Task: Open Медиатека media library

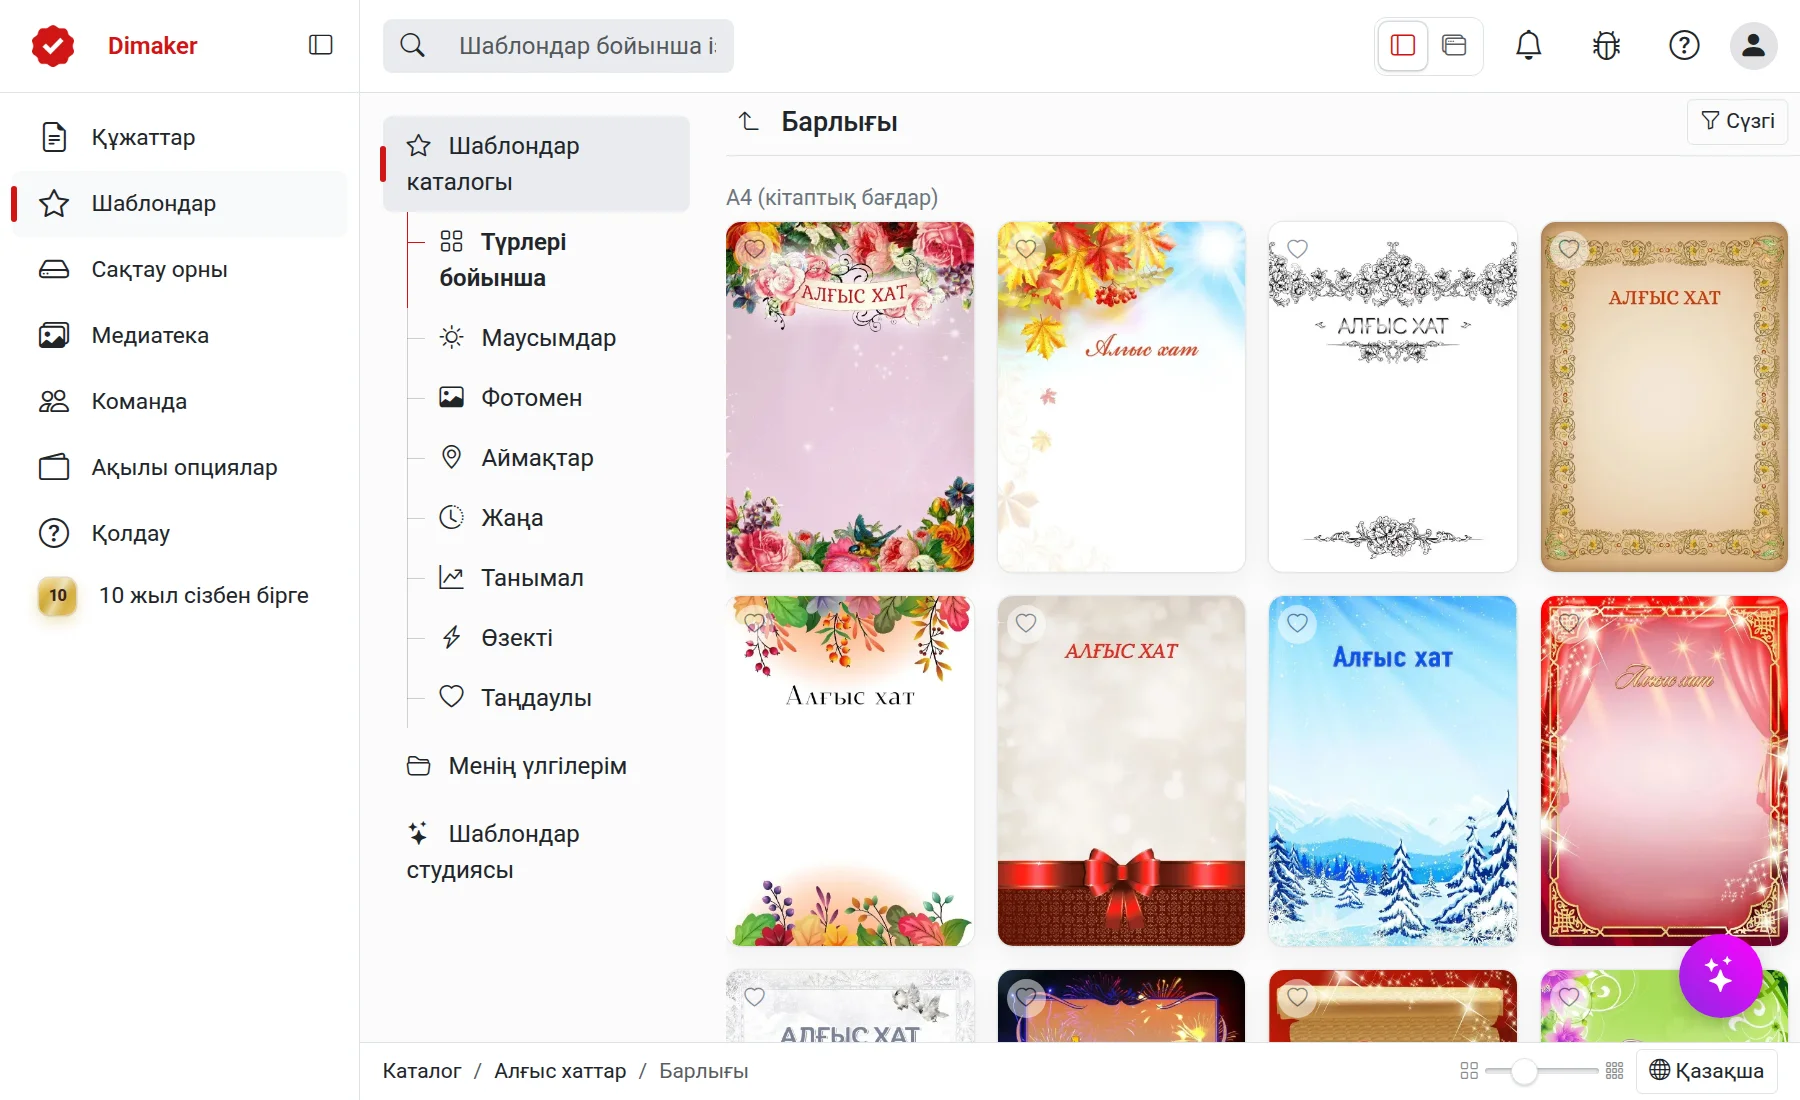Action: coord(178,335)
